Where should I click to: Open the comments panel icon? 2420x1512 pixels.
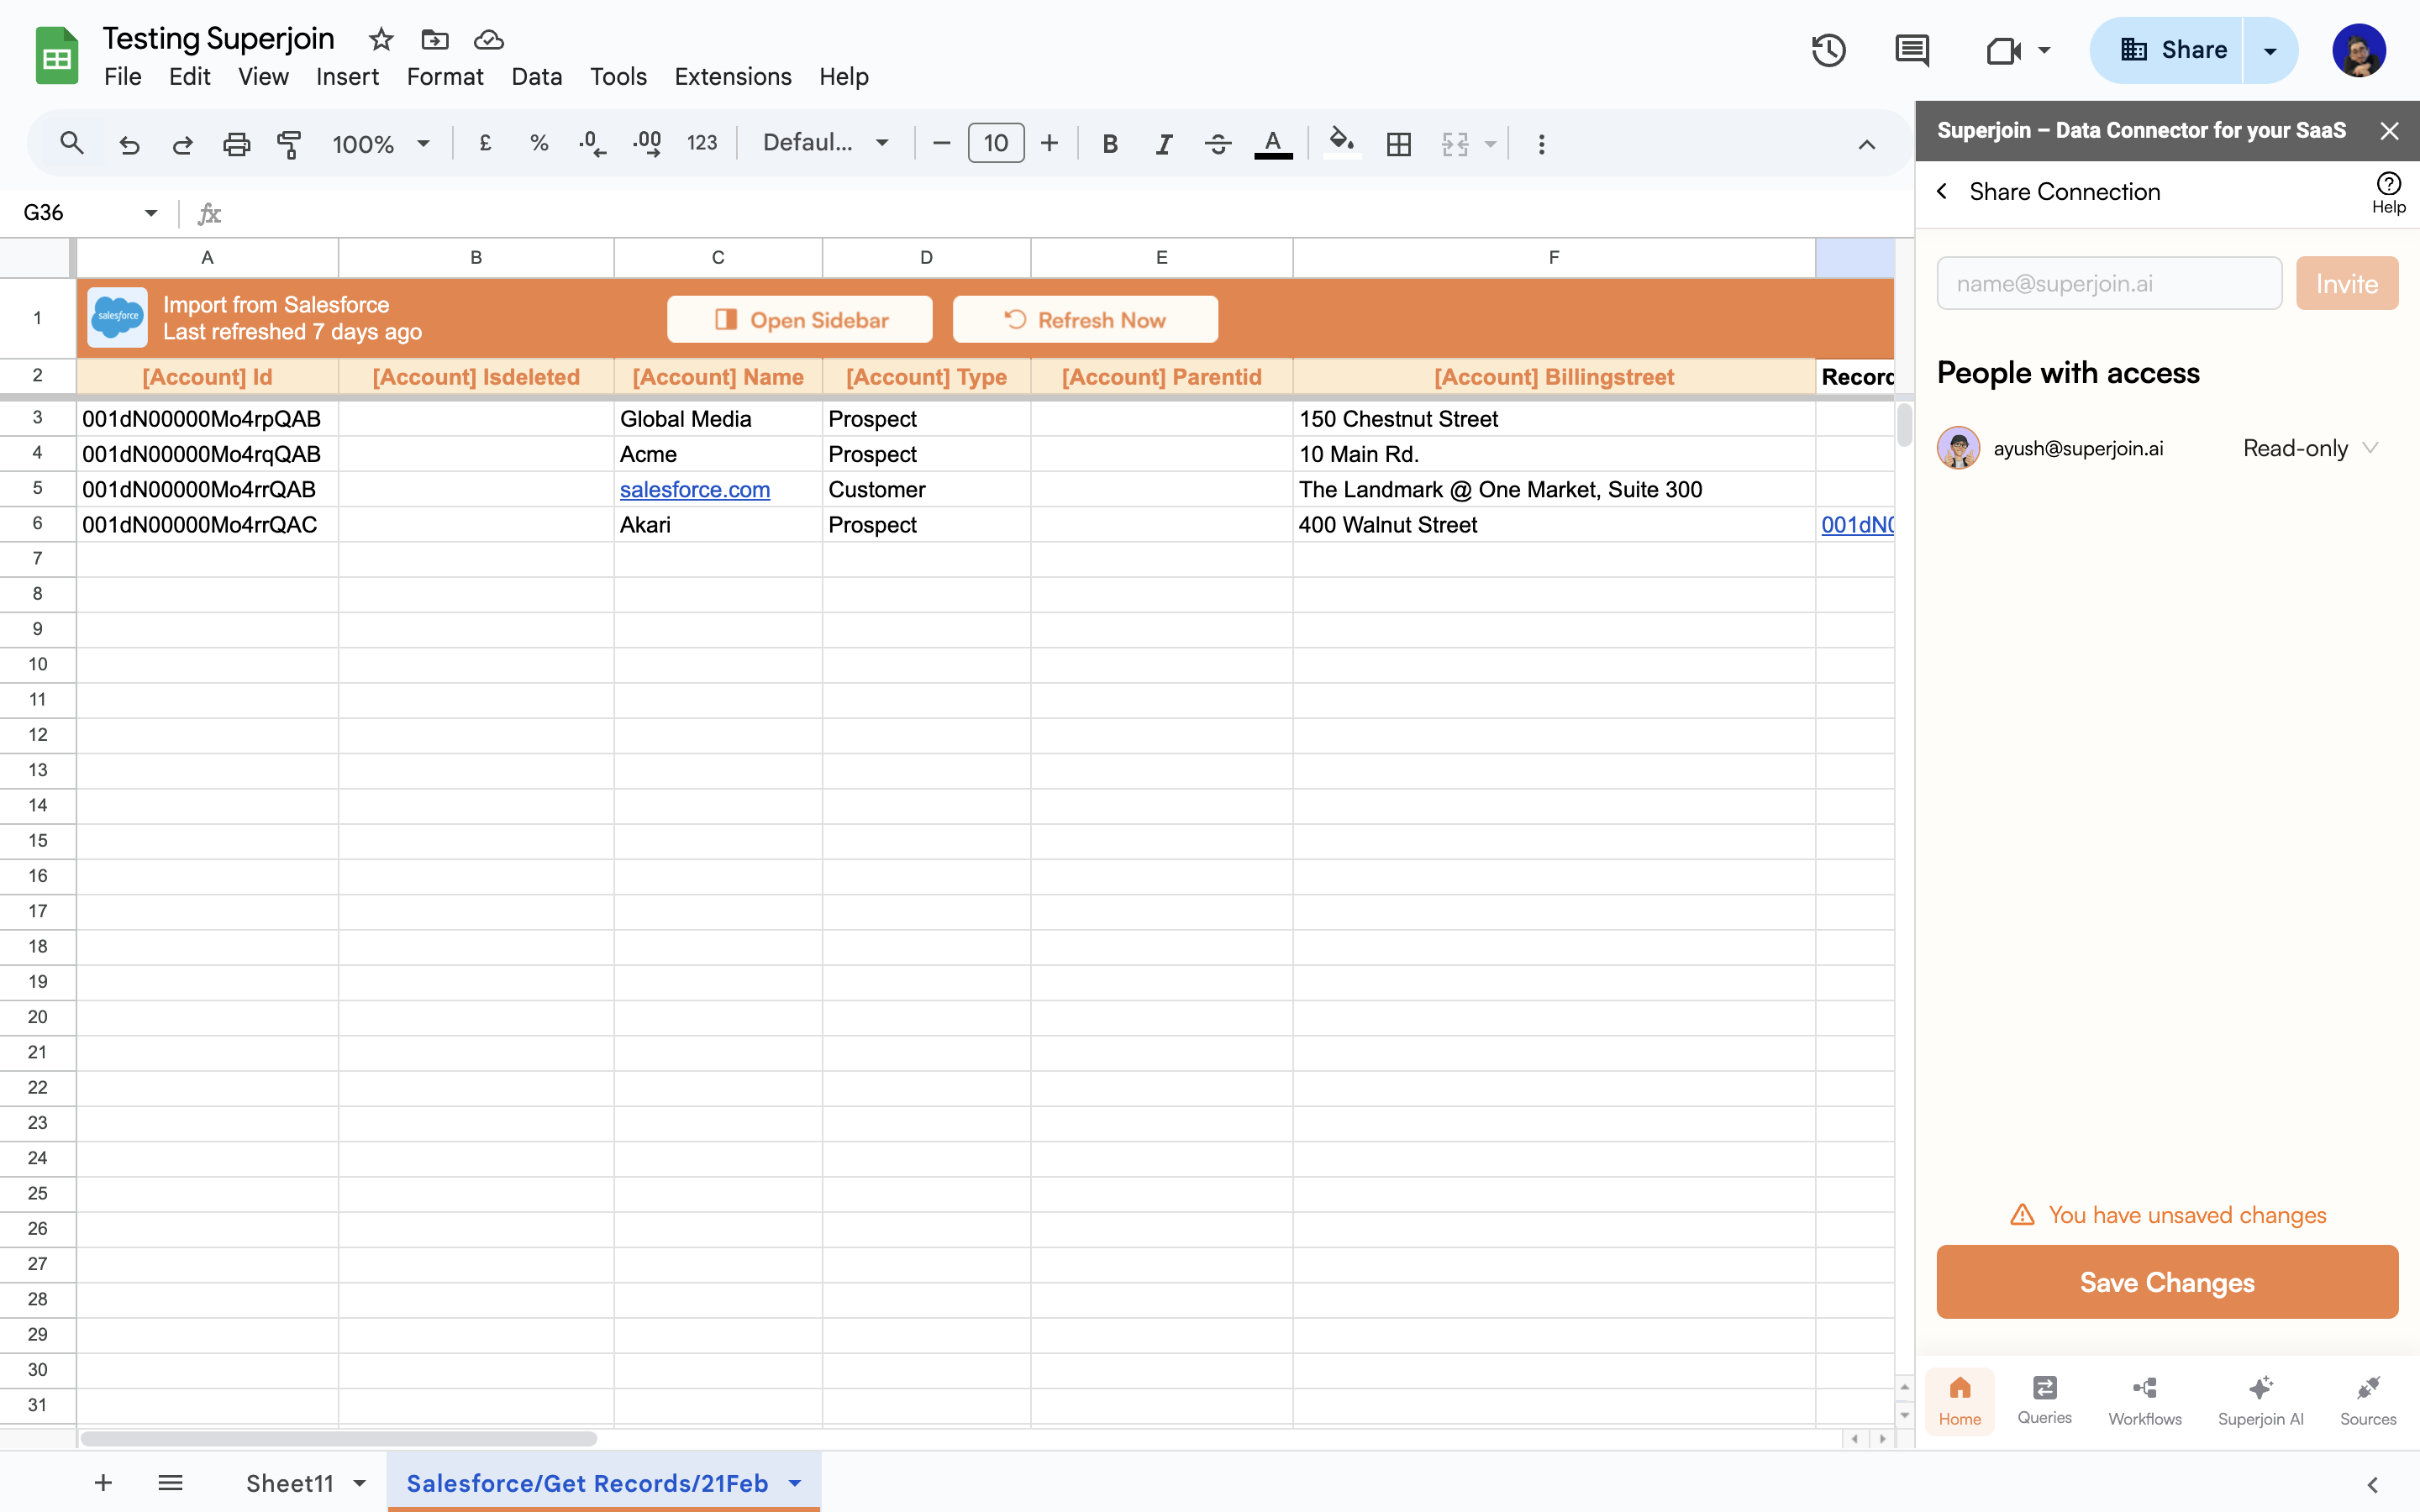[x=1912, y=50]
